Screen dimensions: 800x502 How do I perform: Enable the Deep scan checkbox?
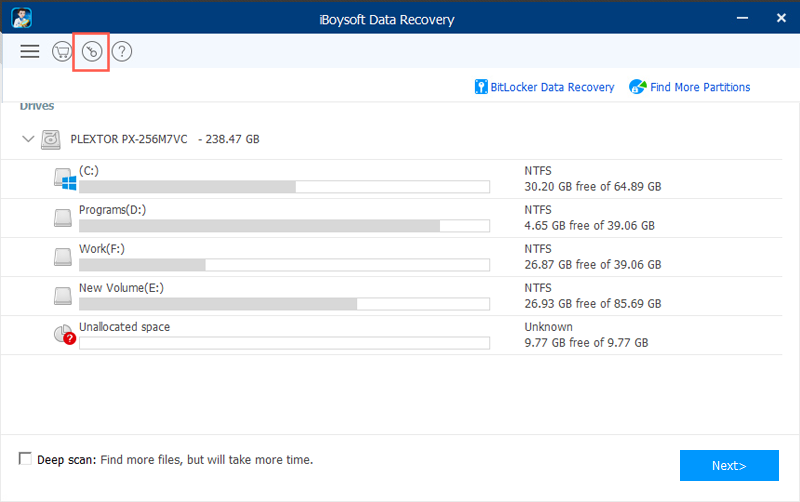(25, 458)
